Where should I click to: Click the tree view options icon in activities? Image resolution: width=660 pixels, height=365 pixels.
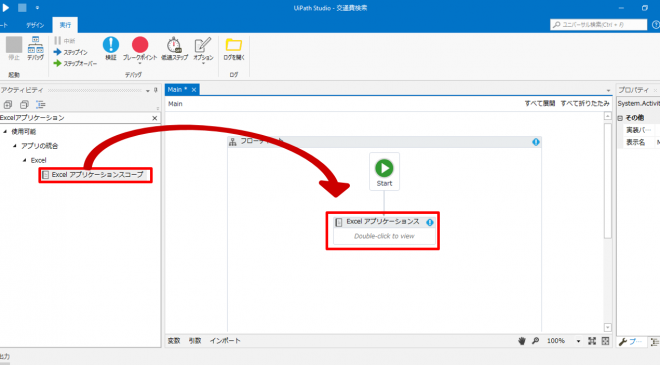40,104
